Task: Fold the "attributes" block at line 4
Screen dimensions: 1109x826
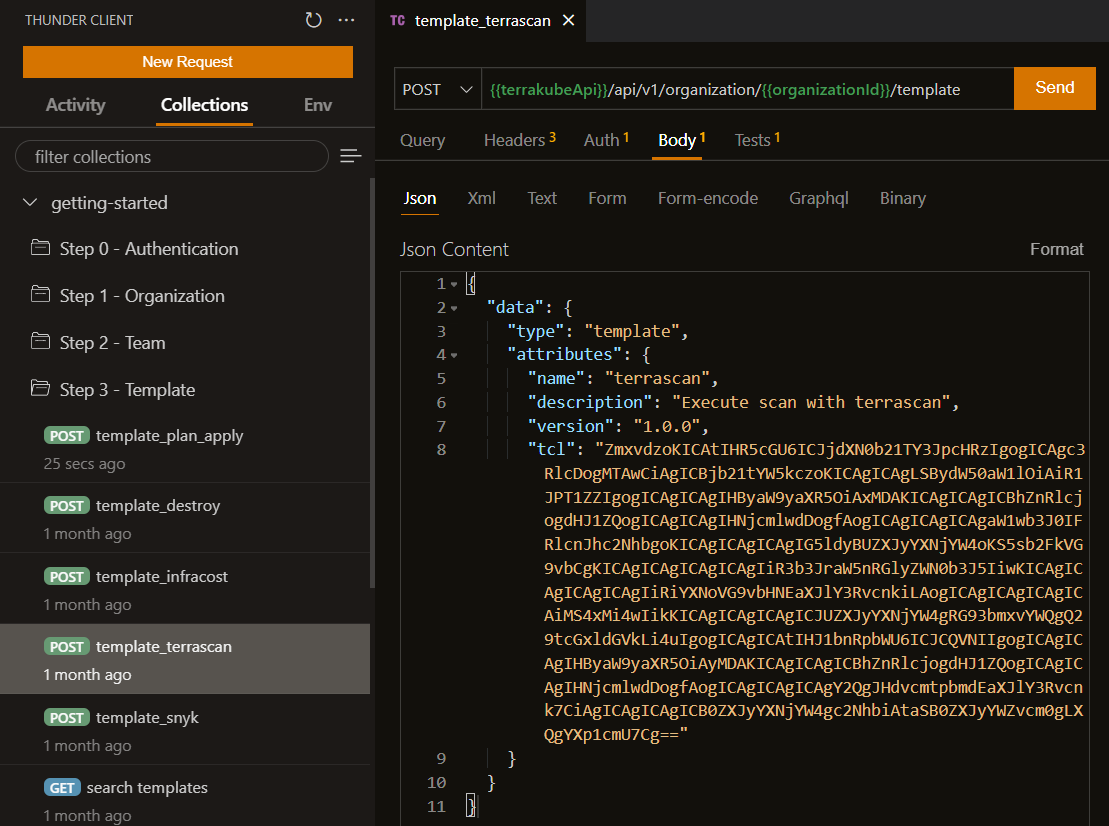Action: [454, 355]
